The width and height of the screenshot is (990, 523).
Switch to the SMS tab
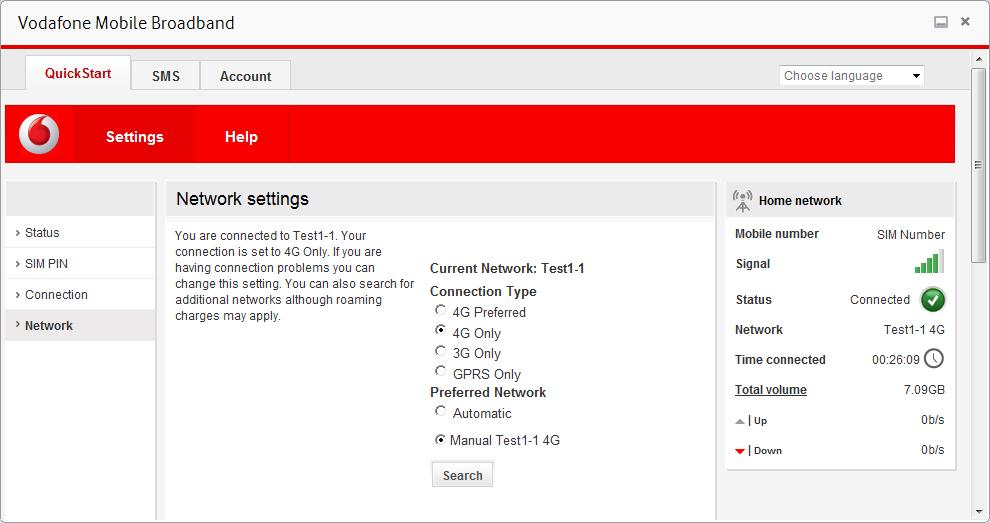click(x=166, y=76)
